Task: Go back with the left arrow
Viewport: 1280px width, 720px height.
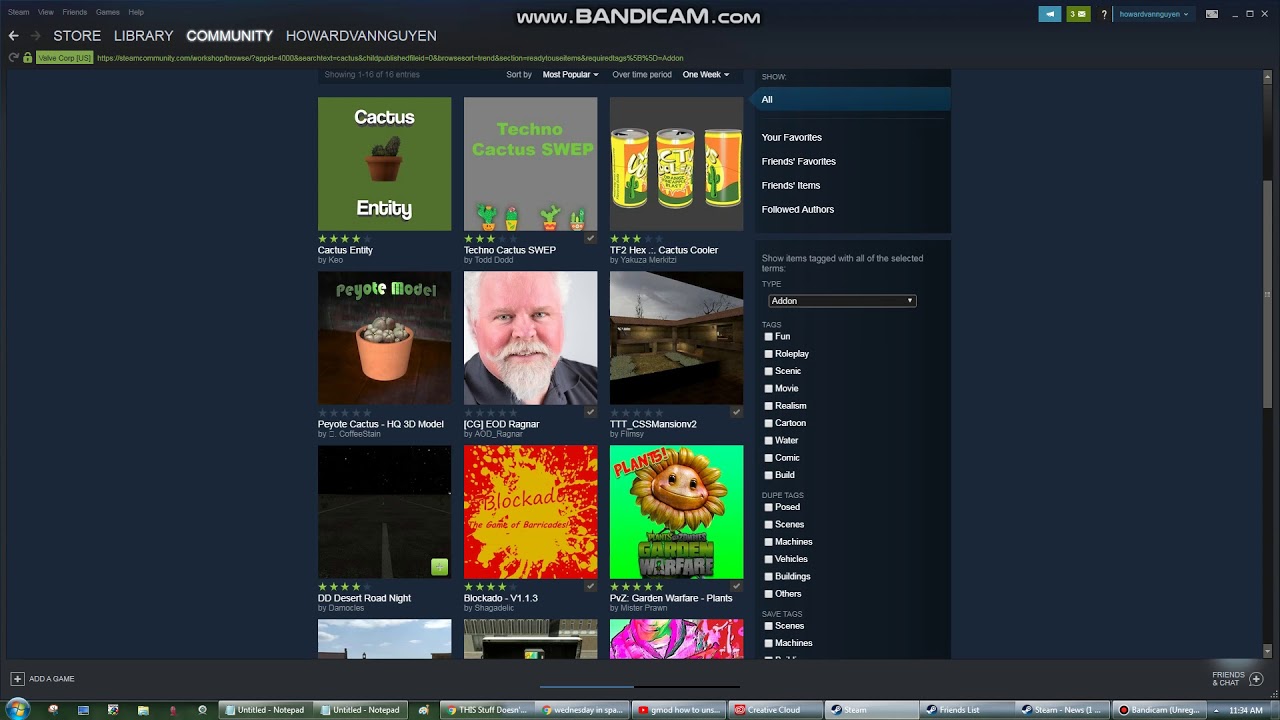Action: click(14, 35)
